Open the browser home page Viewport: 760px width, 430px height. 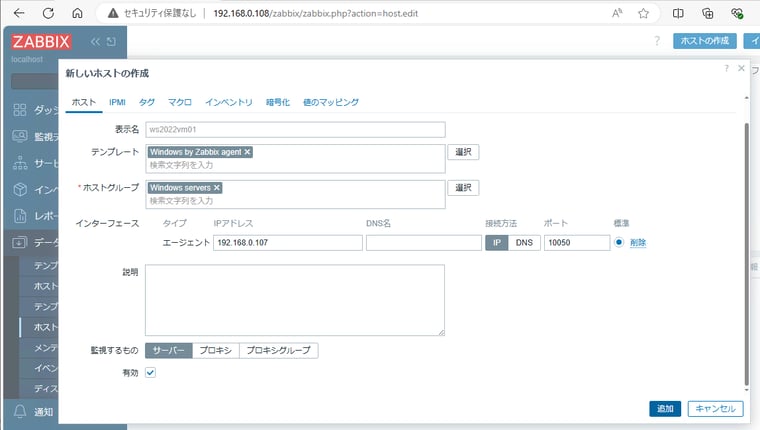tap(77, 13)
